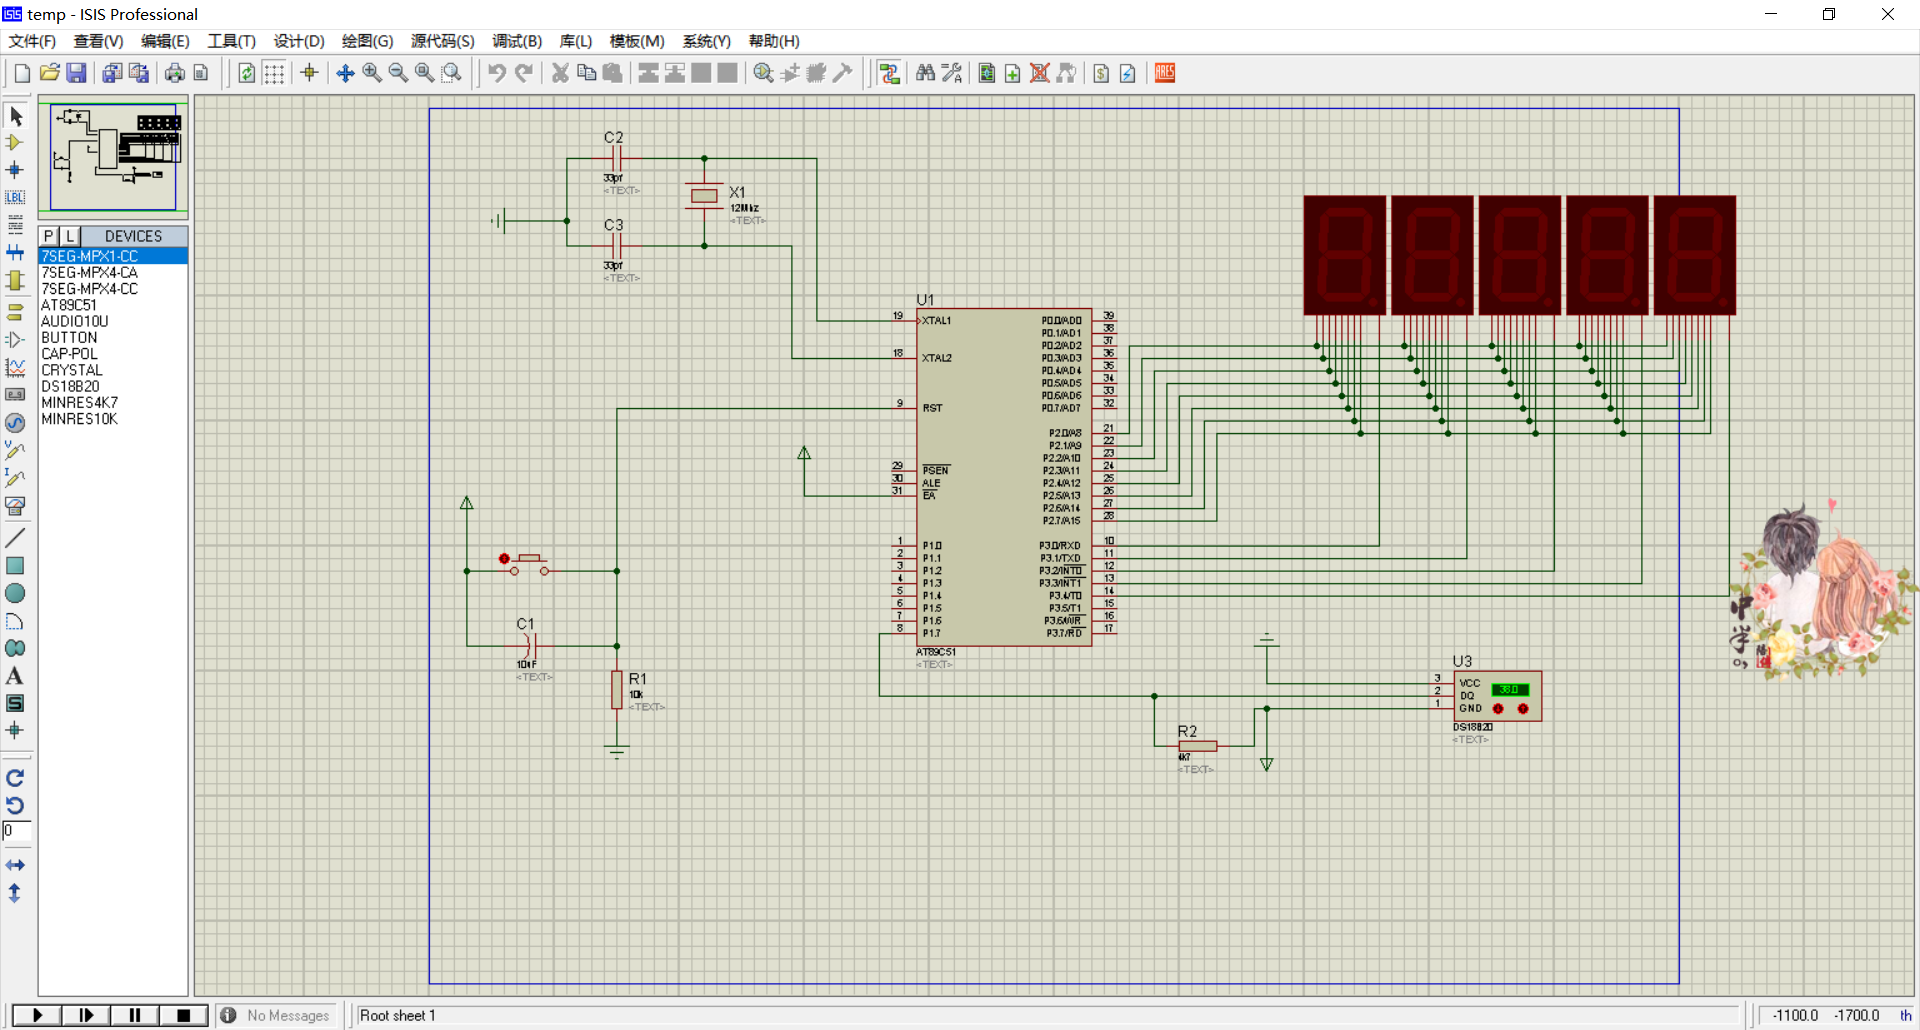The image size is (1920, 1030).
Task: Zoom to view entire sheet
Action: point(425,73)
